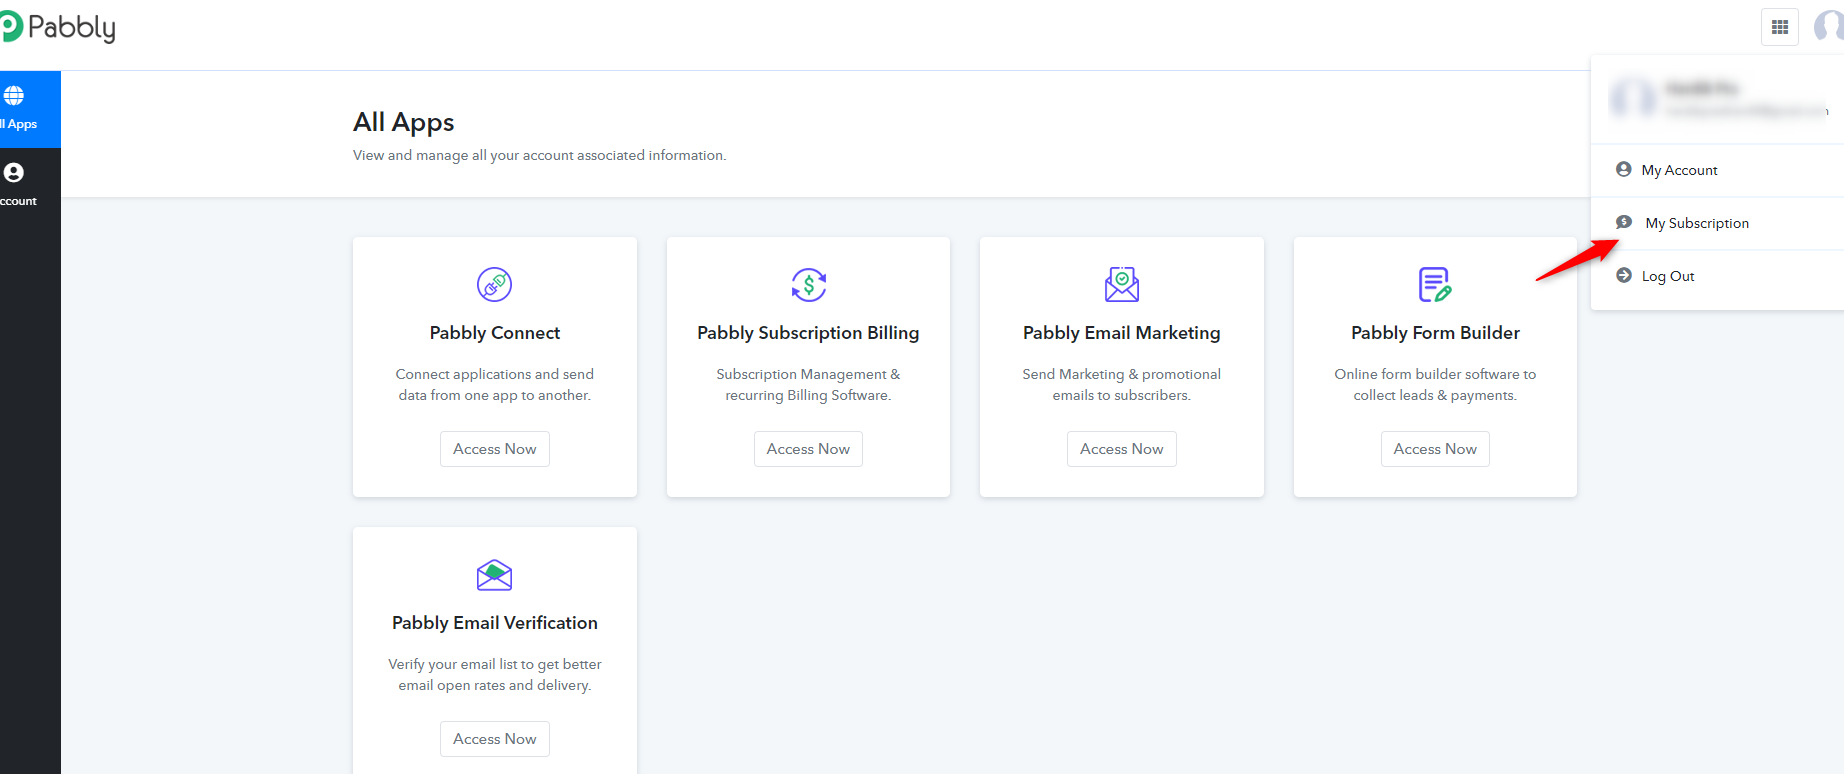This screenshot has height=774, width=1844.
Task: Click the Pabbly Subscription Billing dollar icon
Action: [x=808, y=285]
